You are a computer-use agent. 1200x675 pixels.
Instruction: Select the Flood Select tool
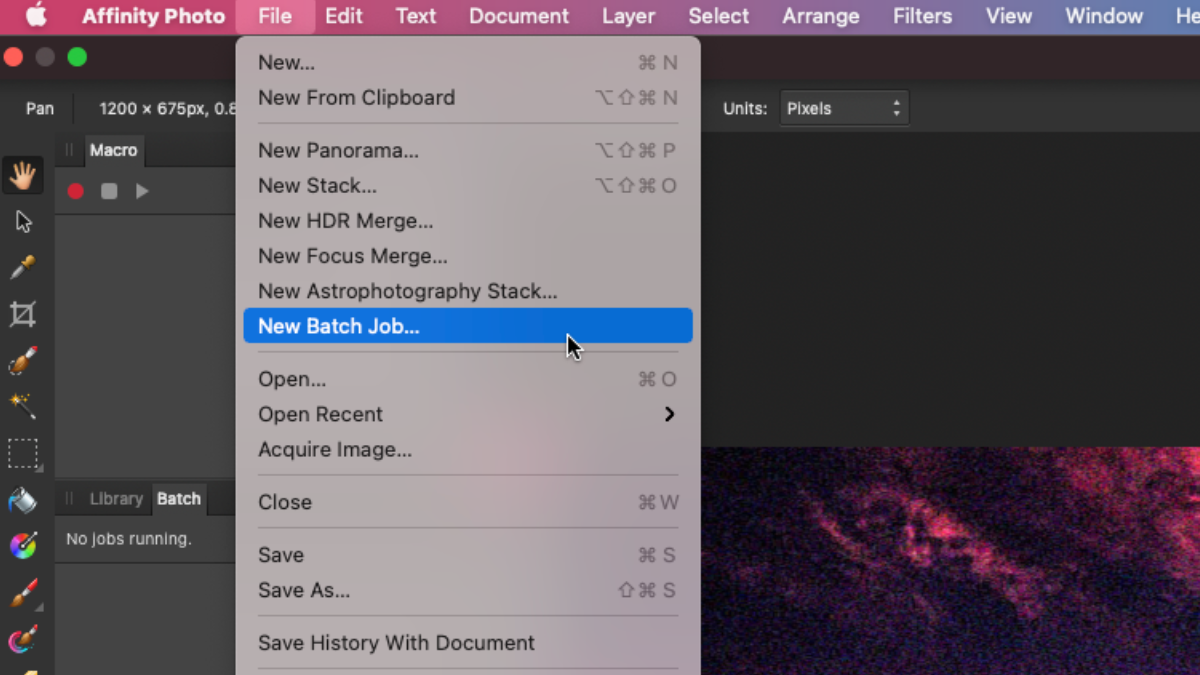point(23,404)
